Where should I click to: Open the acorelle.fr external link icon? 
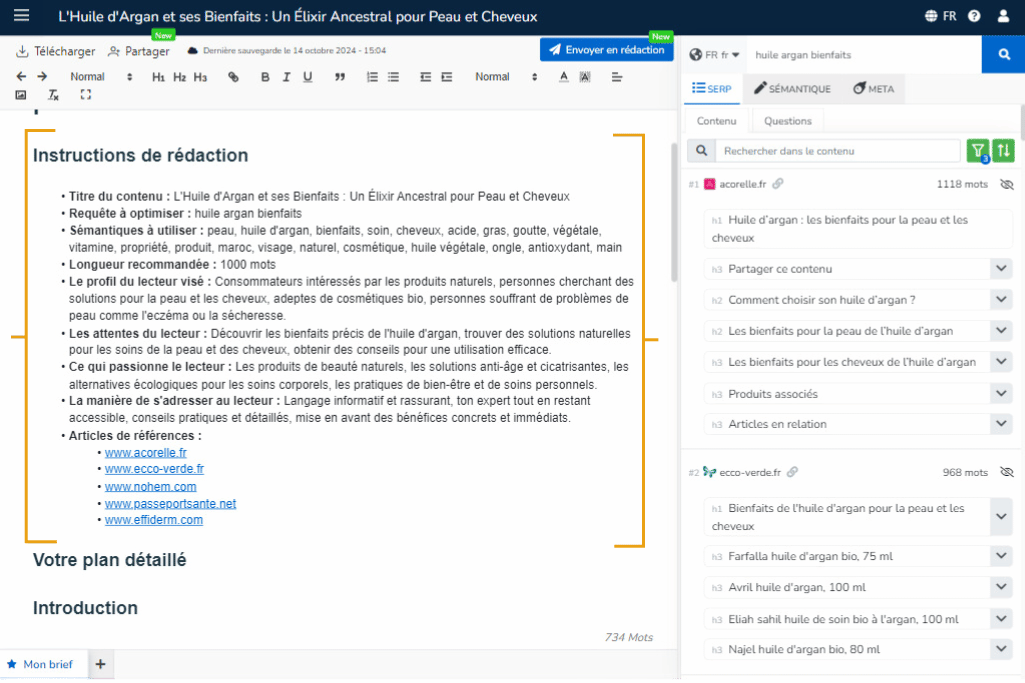tap(777, 184)
